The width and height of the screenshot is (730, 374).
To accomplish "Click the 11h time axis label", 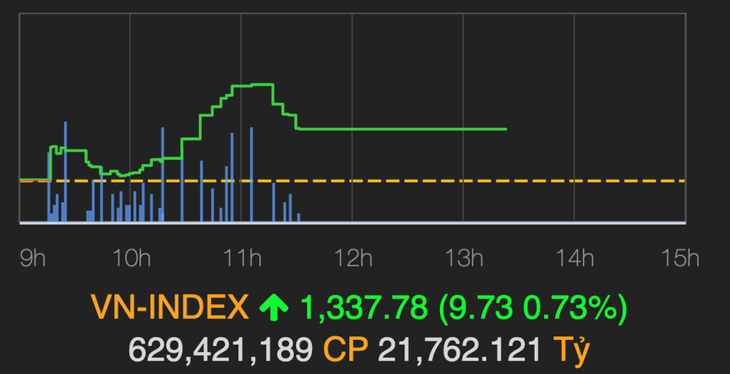I will (243, 258).
